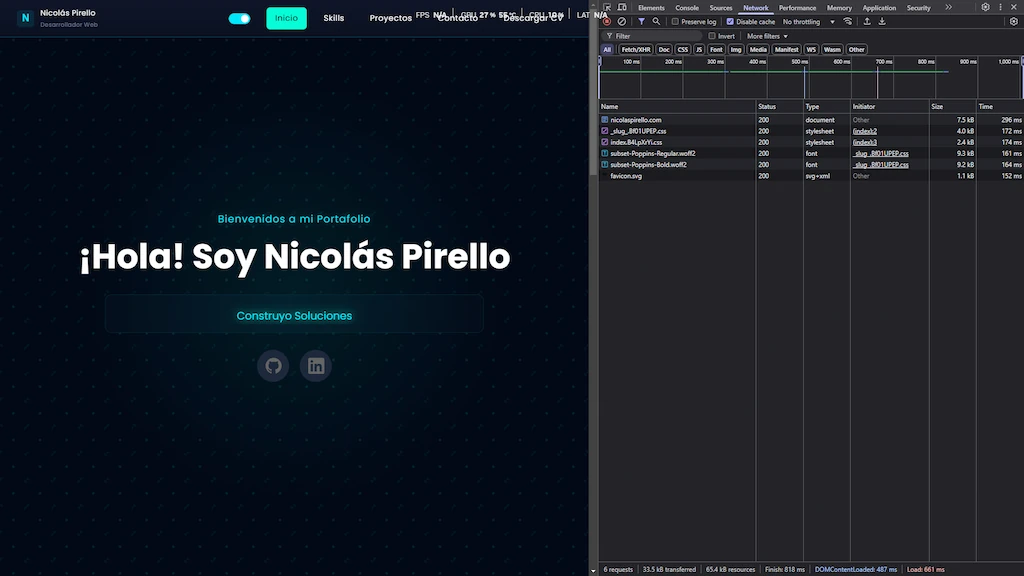
Task: Toggle the device toolbar icon
Action: point(621,7)
